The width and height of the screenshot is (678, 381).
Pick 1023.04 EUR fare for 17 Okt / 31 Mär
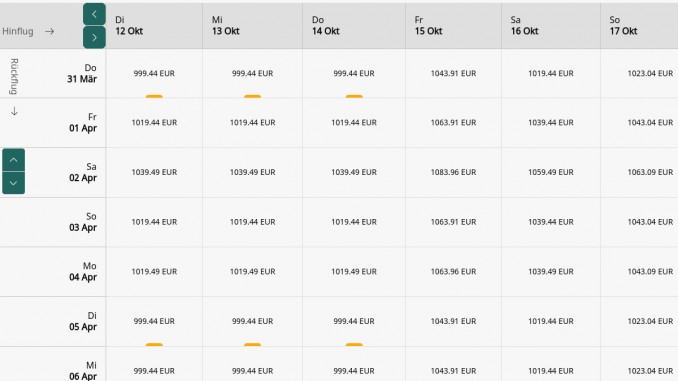[640, 74]
